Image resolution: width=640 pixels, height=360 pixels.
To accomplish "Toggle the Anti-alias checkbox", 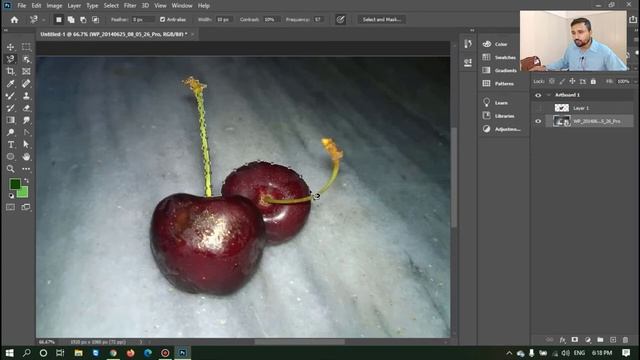I will coord(162,20).
